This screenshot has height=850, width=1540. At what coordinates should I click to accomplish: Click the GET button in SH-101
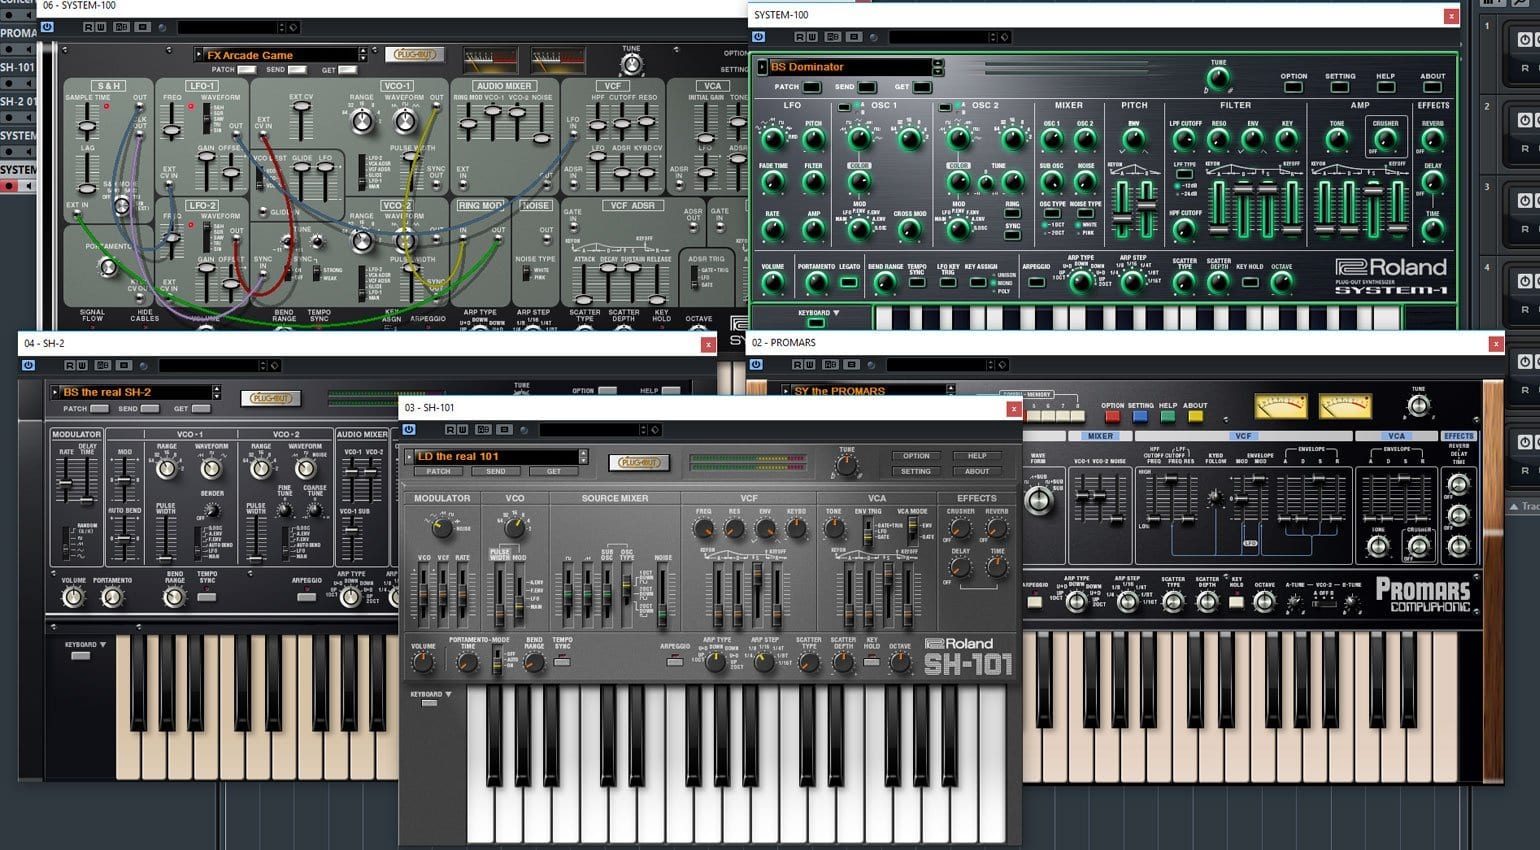[x=553, y=471]
